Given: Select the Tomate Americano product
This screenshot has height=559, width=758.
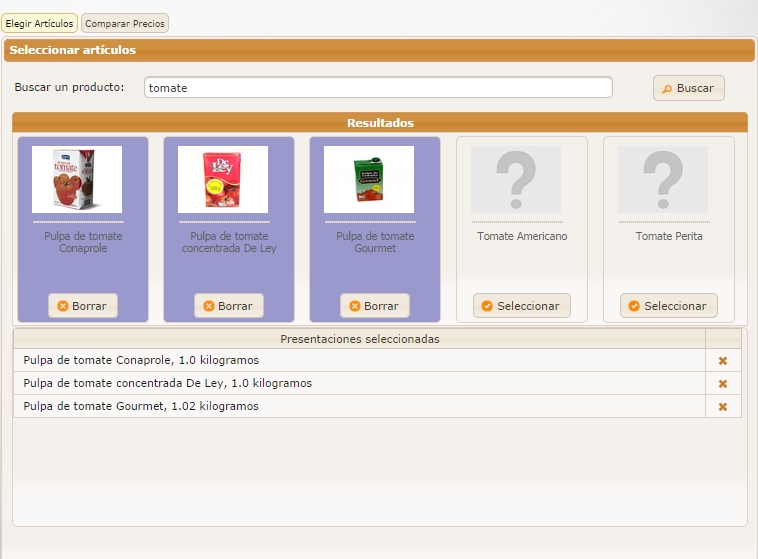Looking at the screenshot, I should pos(522,306).
